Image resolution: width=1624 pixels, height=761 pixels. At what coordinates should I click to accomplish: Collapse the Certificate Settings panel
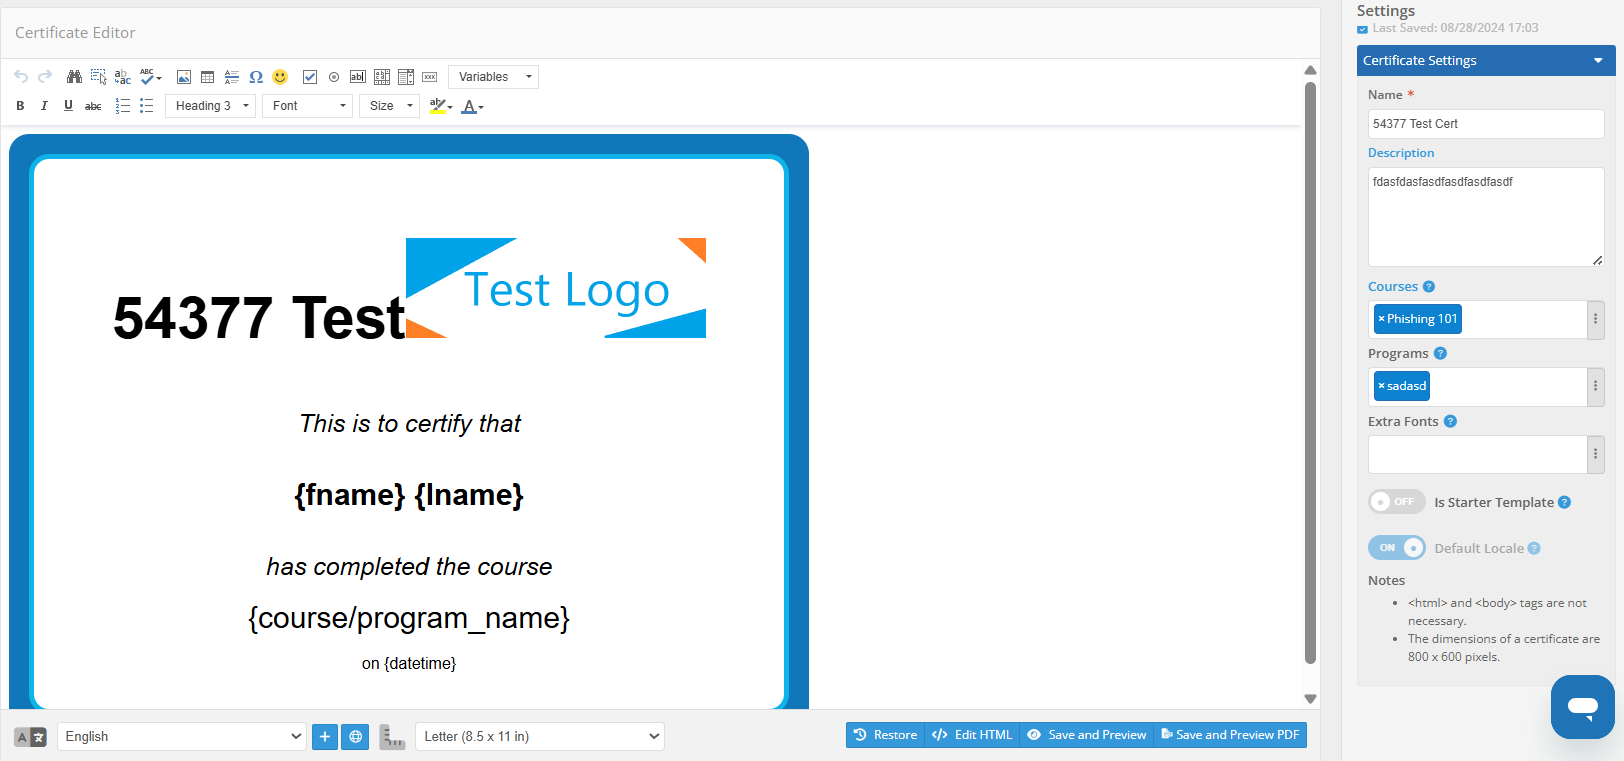pyautogui.click(x=1598, y=61)
